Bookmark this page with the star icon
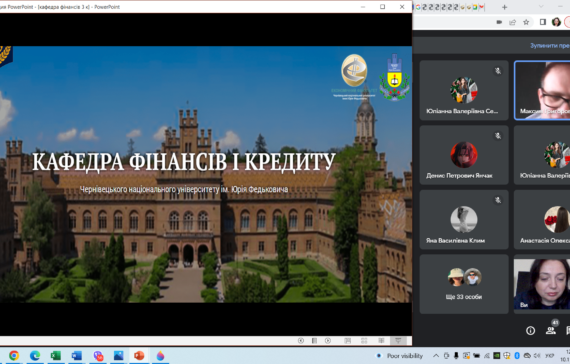 click(526, 22)
